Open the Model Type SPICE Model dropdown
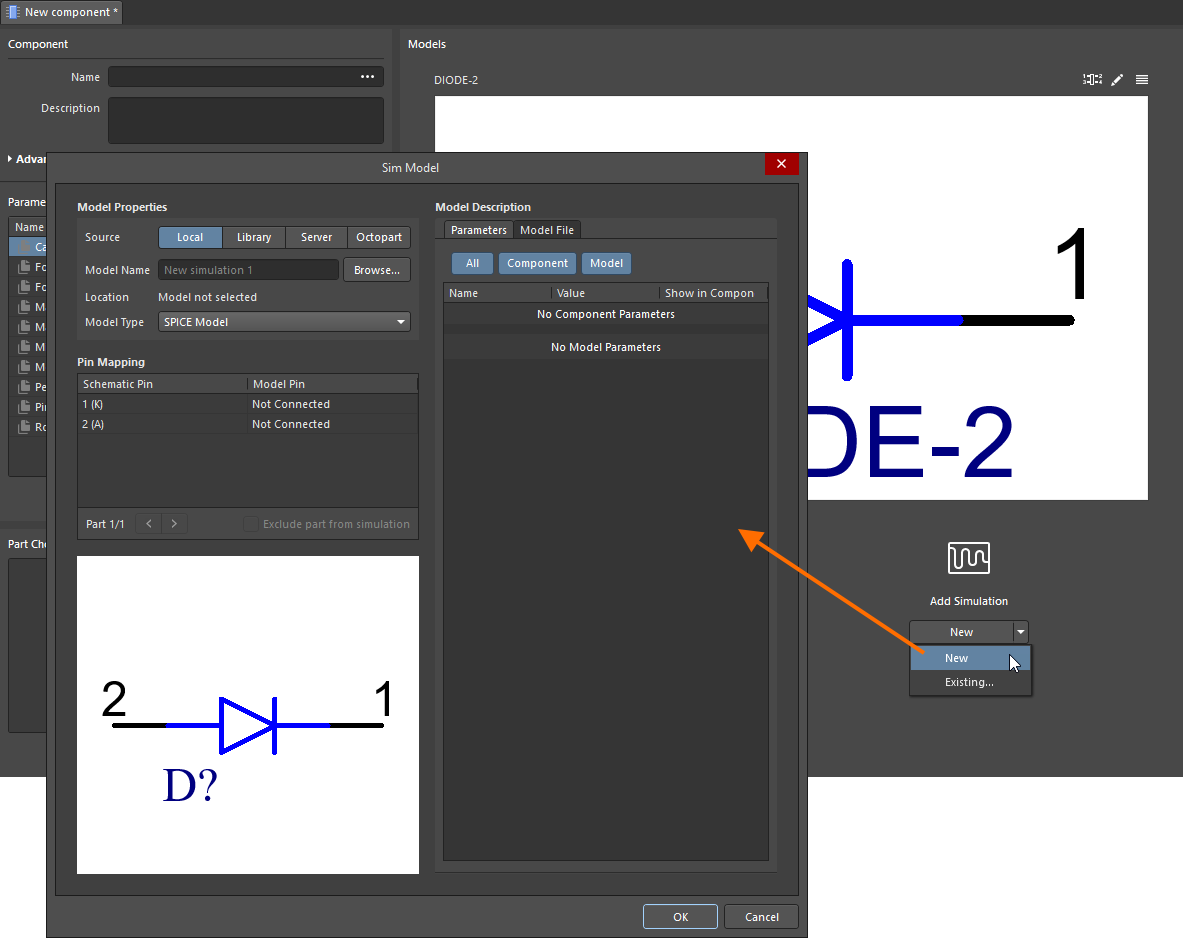Screen dimensions: 1183x938 coord(284,322)
